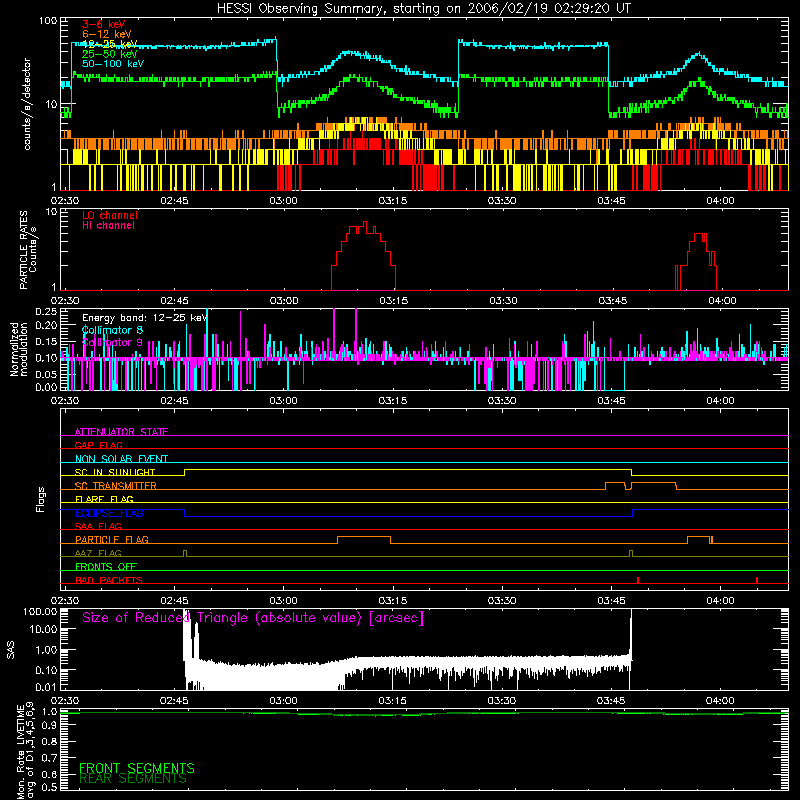The width and height of the screenshot is (800, 800).
Task: Click the cyan 50-100 keV legend label
Action: pos(113,64)
